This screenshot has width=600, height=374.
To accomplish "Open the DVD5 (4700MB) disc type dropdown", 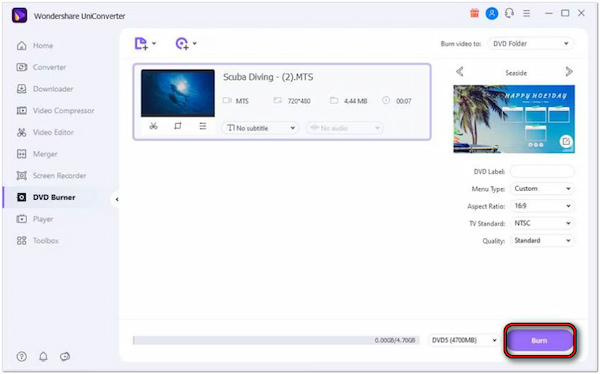I will click(464, 340).
